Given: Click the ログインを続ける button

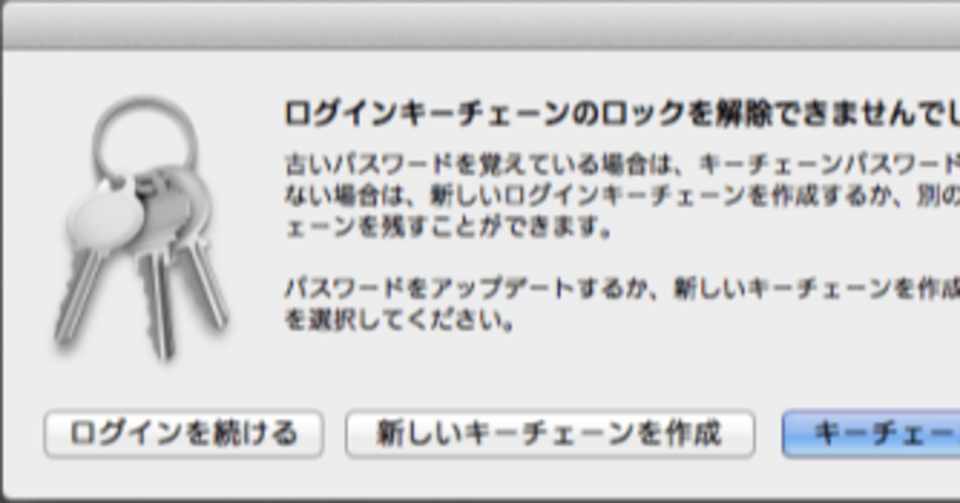Looking at the screenshot, I should 184,434.
